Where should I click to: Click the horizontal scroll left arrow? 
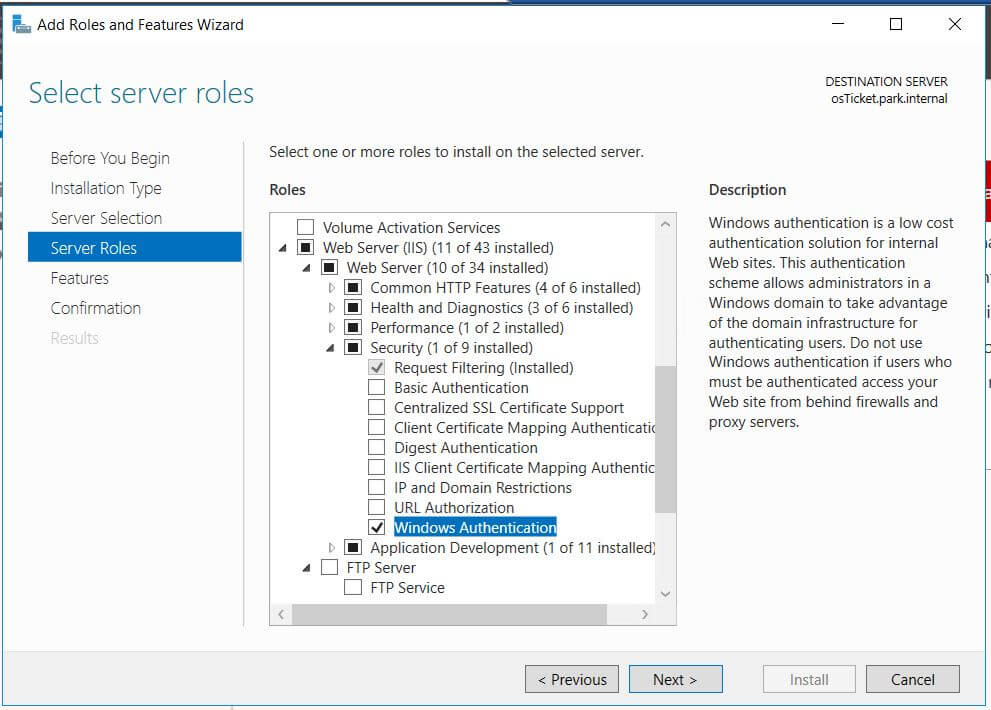(x=281, y=614)
